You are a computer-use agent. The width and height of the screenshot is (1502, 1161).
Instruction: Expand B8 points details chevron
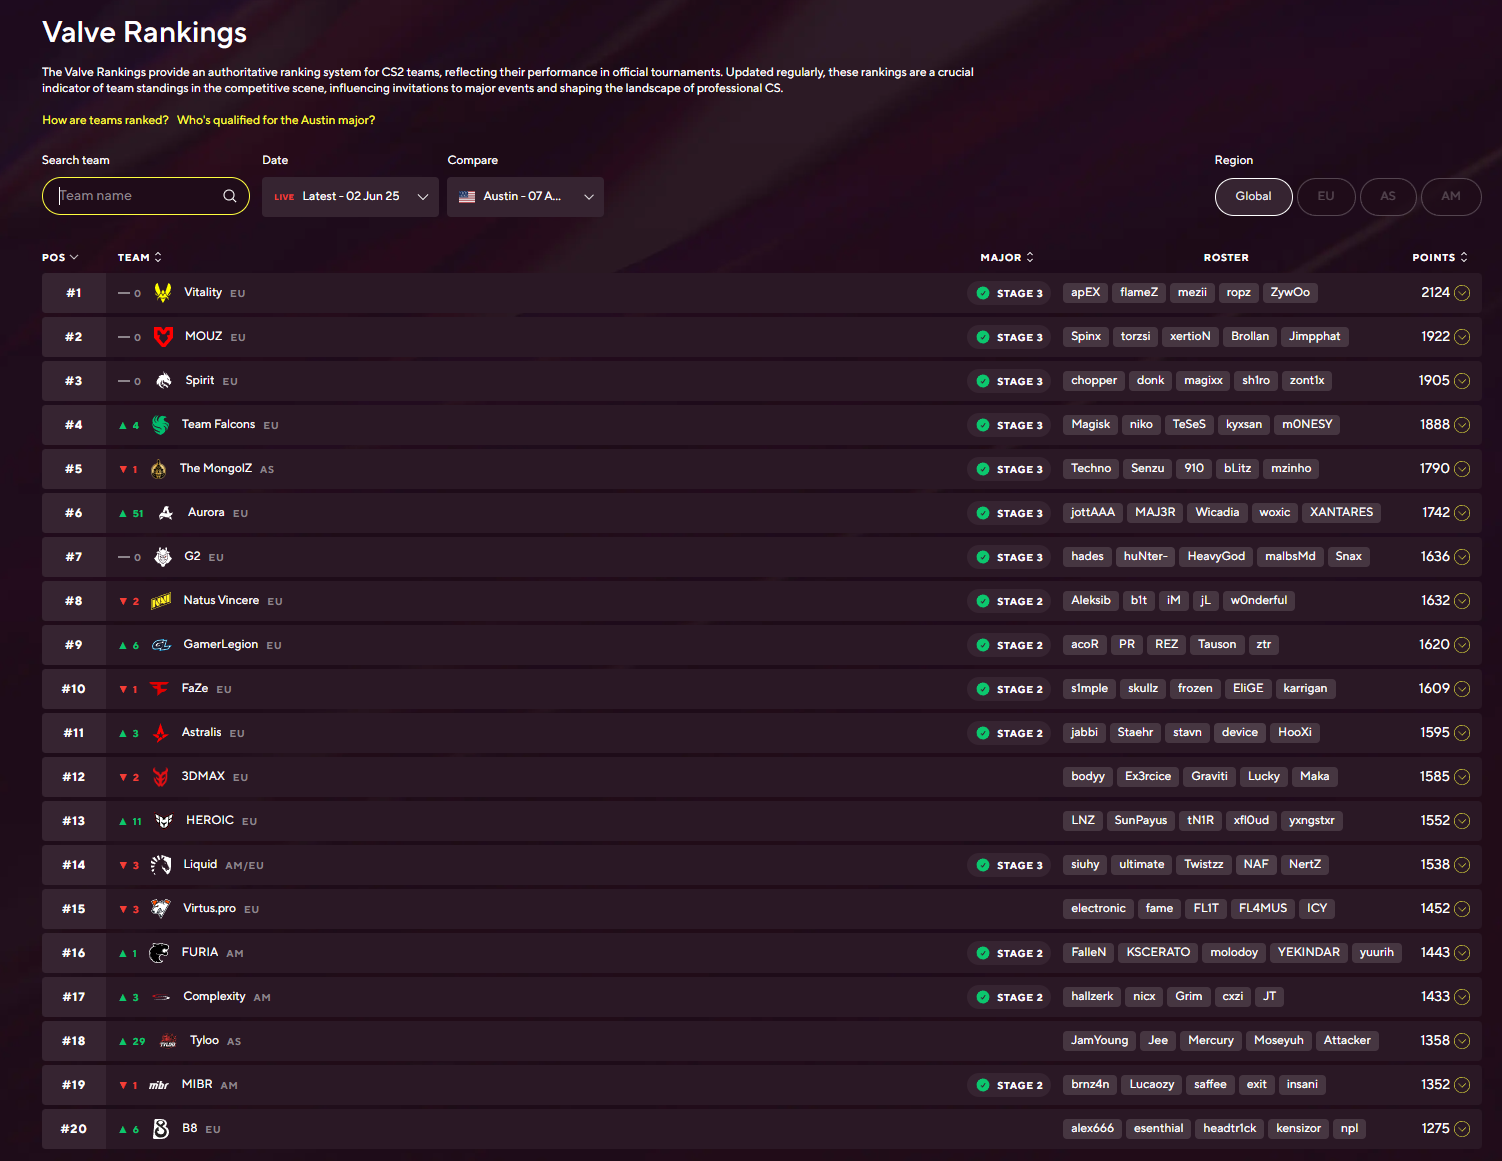point(1462,1129)
